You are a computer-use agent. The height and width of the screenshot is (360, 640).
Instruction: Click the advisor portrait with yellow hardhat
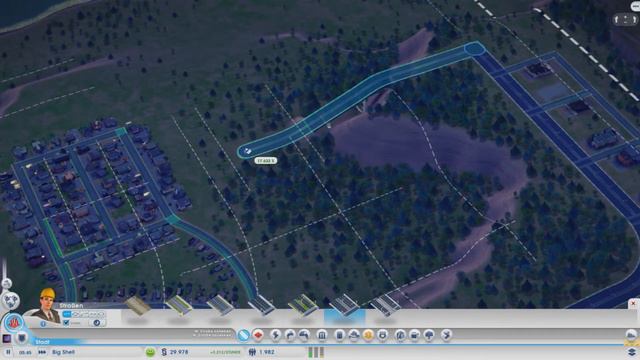coord(47,305)
